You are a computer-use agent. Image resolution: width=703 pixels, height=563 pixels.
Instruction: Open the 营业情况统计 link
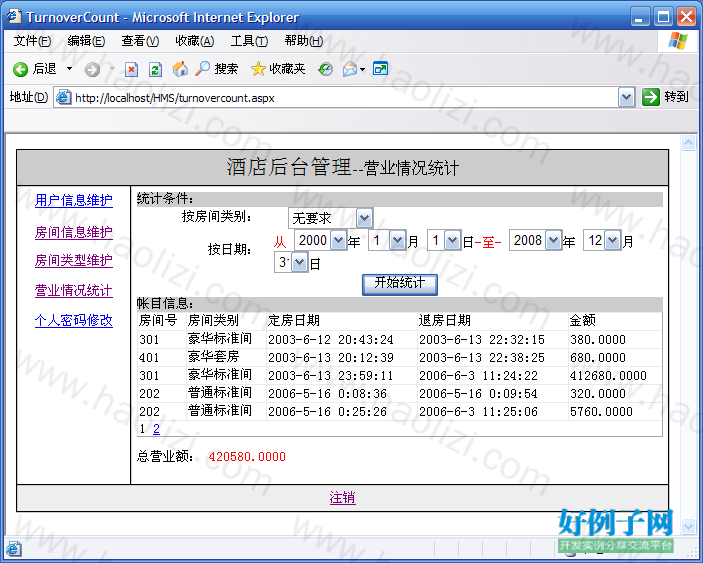point(74,290)
